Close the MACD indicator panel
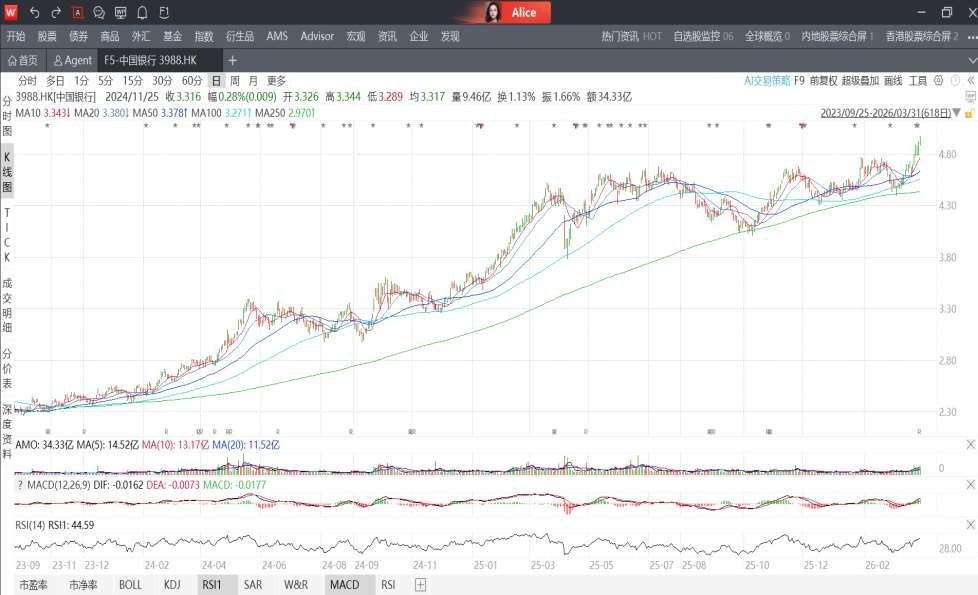 [969, 485]
